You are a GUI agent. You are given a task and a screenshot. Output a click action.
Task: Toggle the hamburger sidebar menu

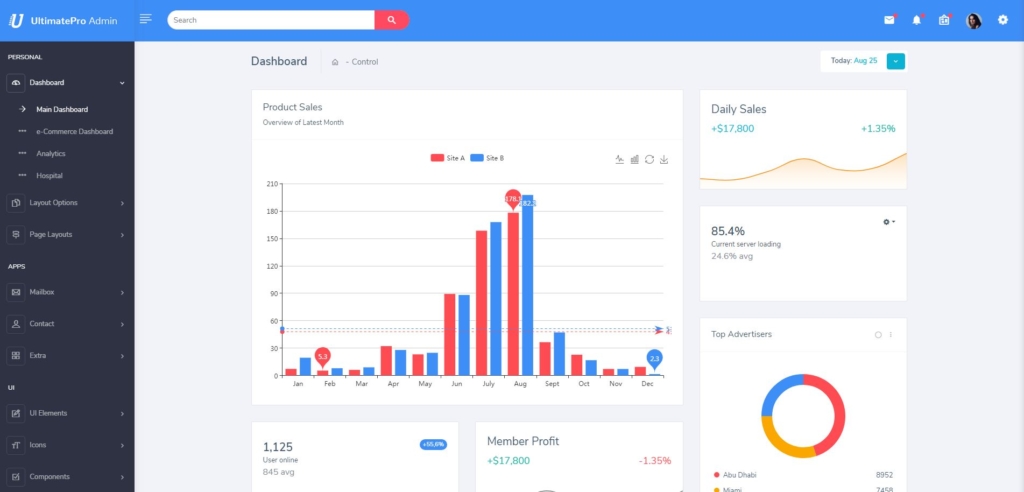coord(146,19)
